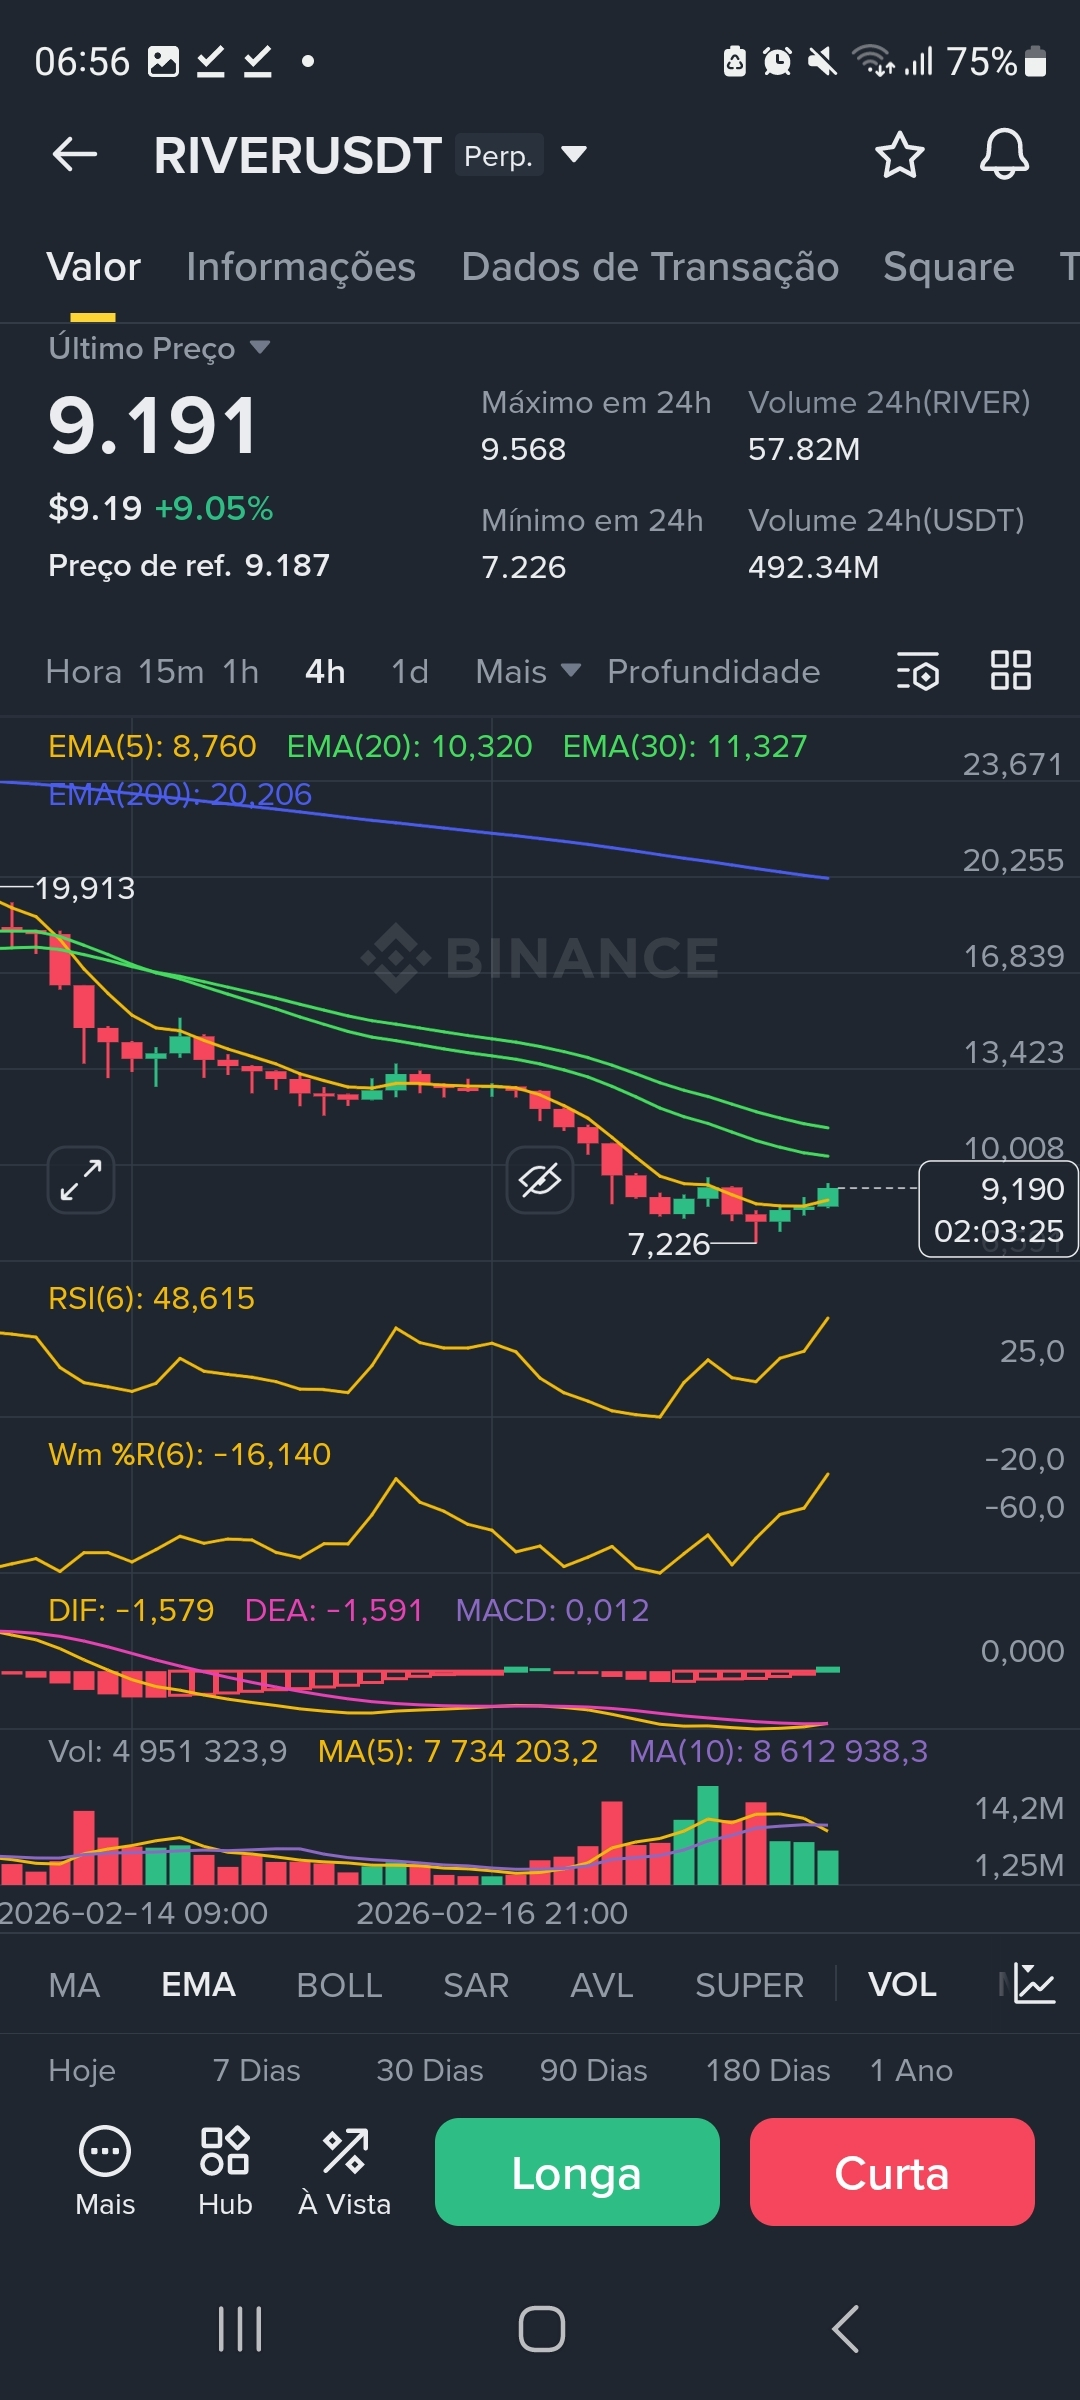This screenshot has height=2400, width=1080.
Task: Tap the DIF MACD indicator label
Action: point(131,1610)
